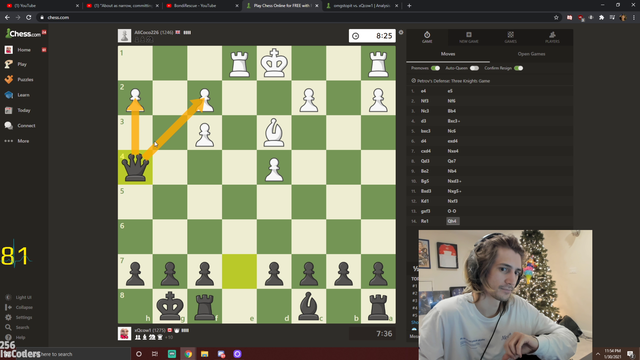Screen dimensions: 640x360
Task: Open Cortana circle on the taskbar
Action: [x=139, y=354]
